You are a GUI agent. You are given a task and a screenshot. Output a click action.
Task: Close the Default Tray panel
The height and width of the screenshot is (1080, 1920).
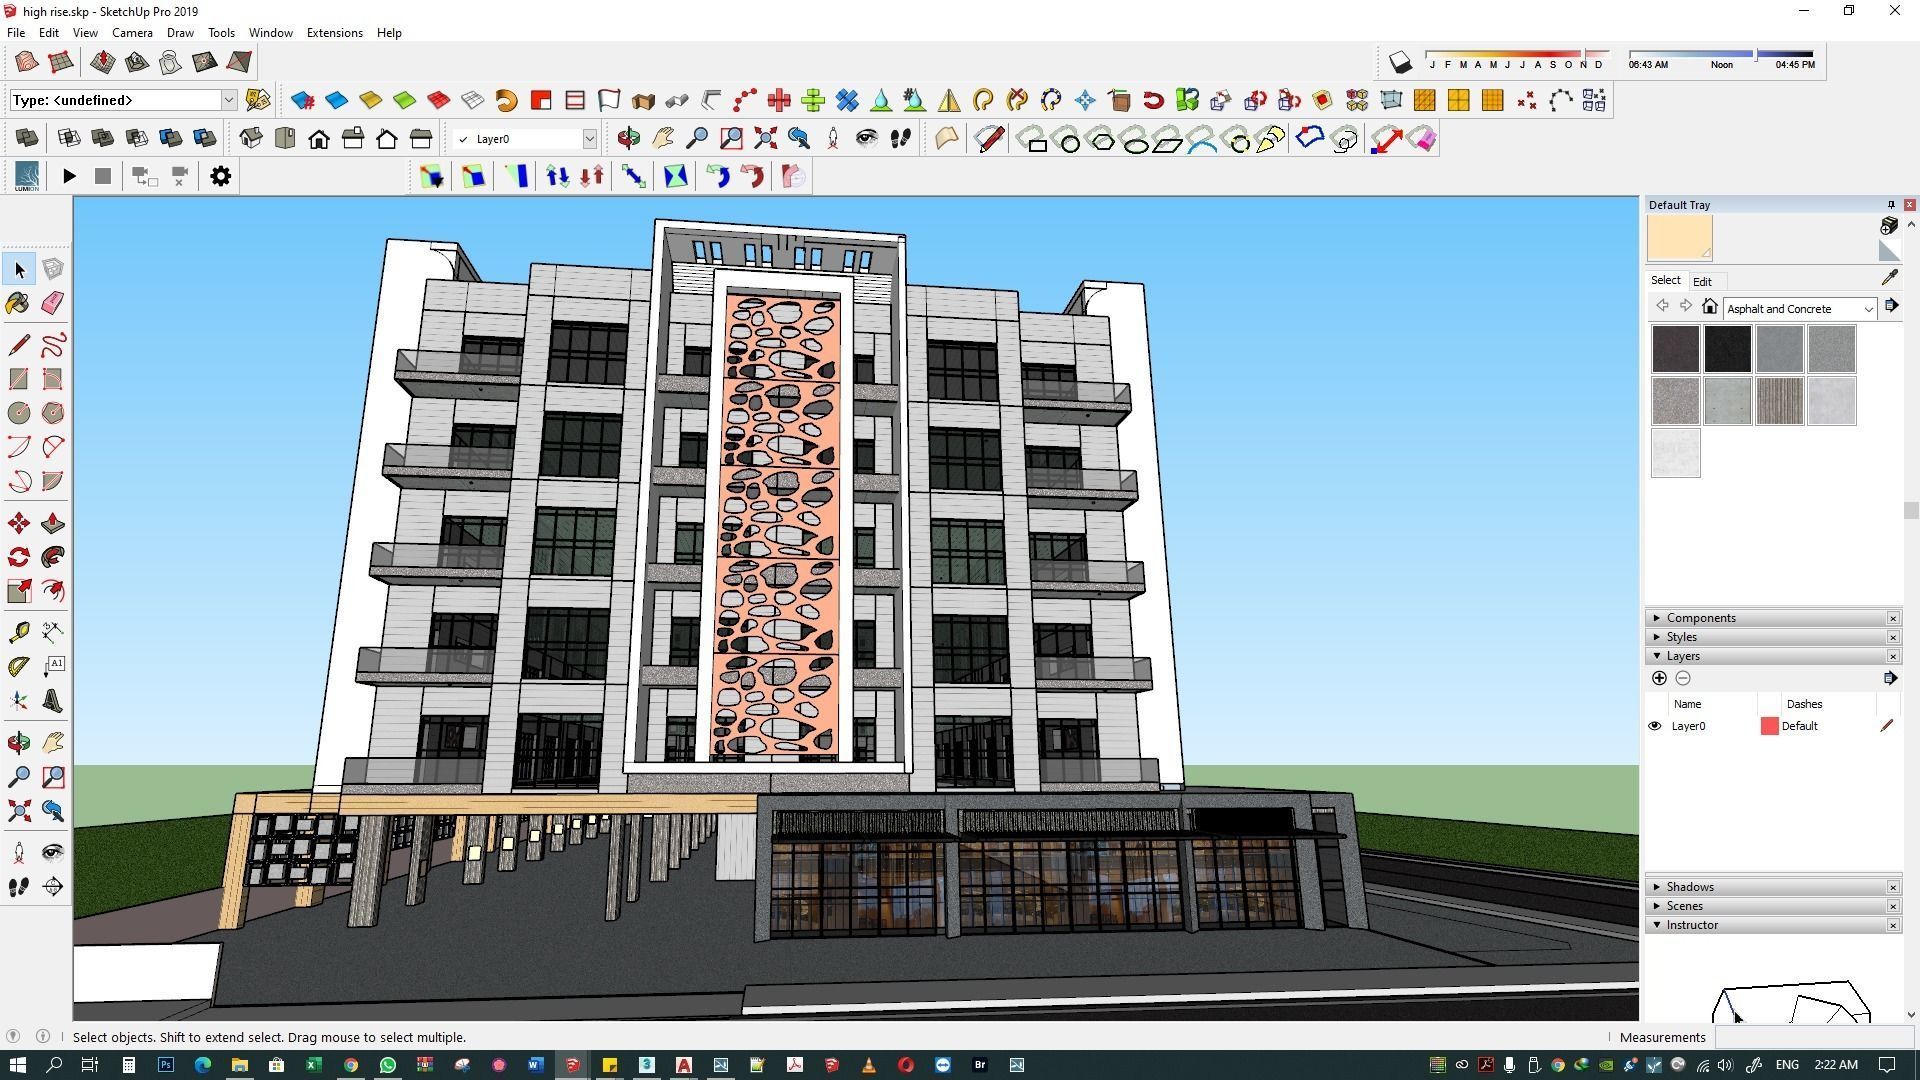[x=1909, y=205]
